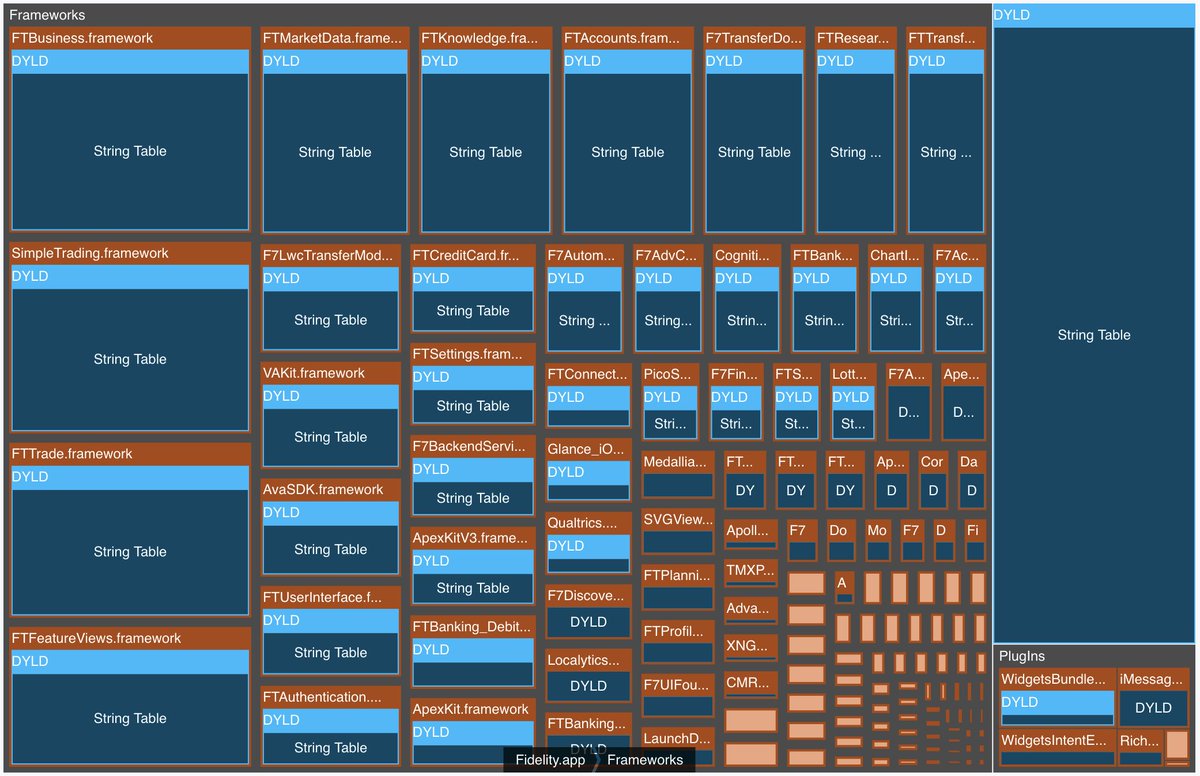Open the FTConnect... framework header
This screenshot has width=1200, height=776.
(x=589, y=374)
